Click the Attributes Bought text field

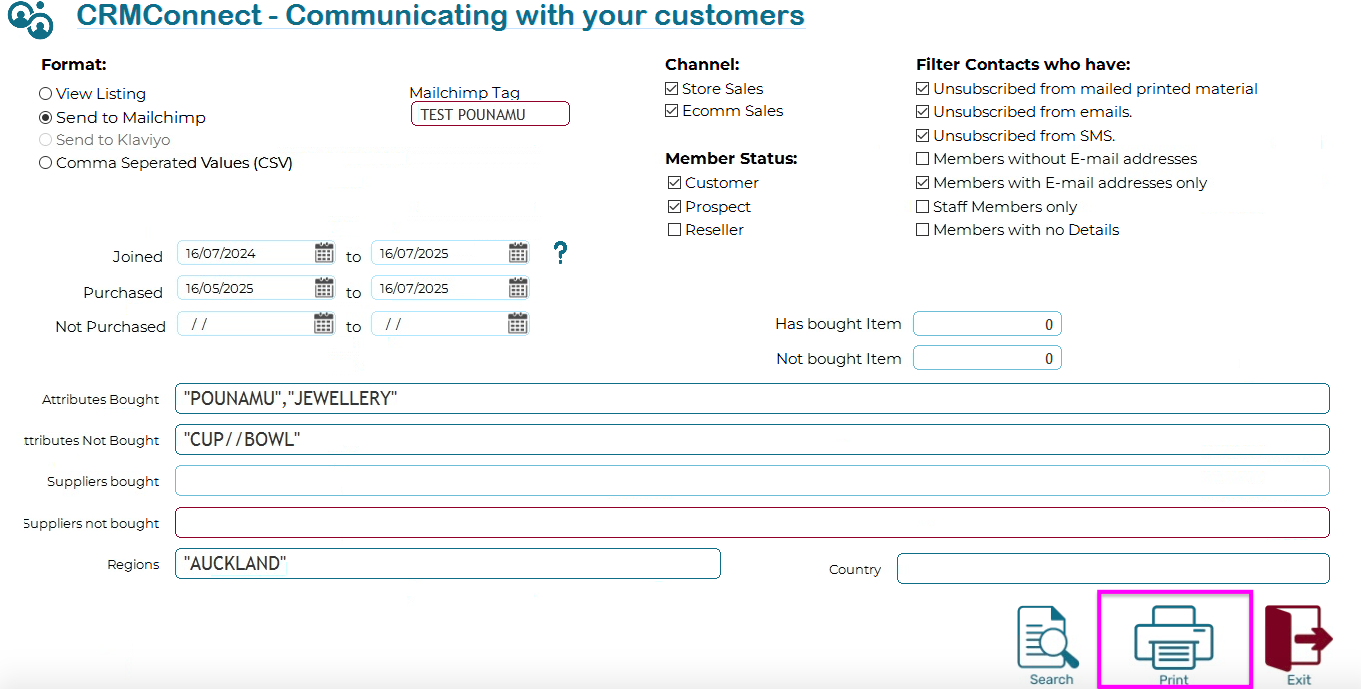tap(752, 398)
